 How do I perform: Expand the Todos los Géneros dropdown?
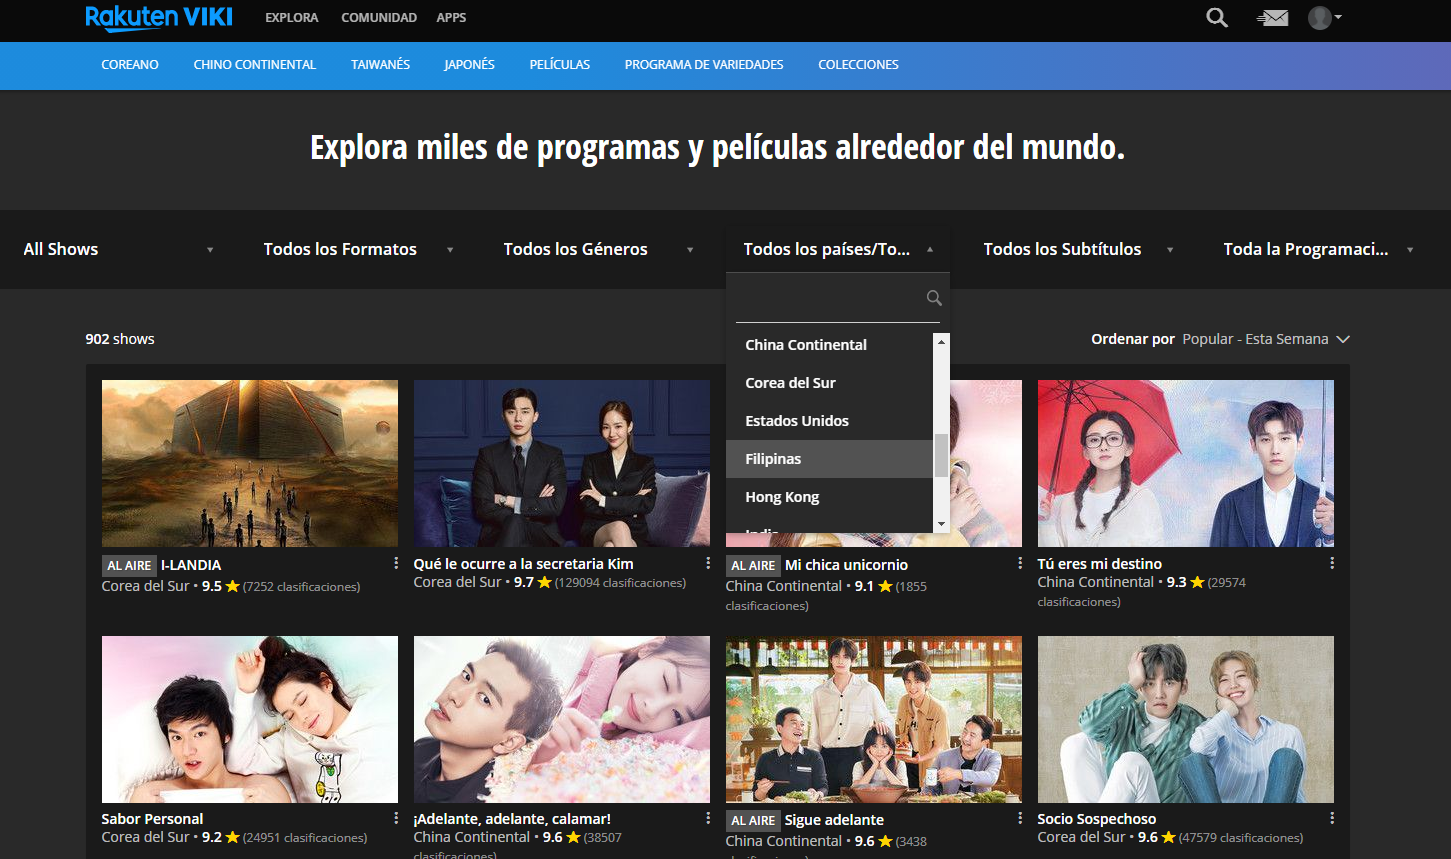coord(598,249)
